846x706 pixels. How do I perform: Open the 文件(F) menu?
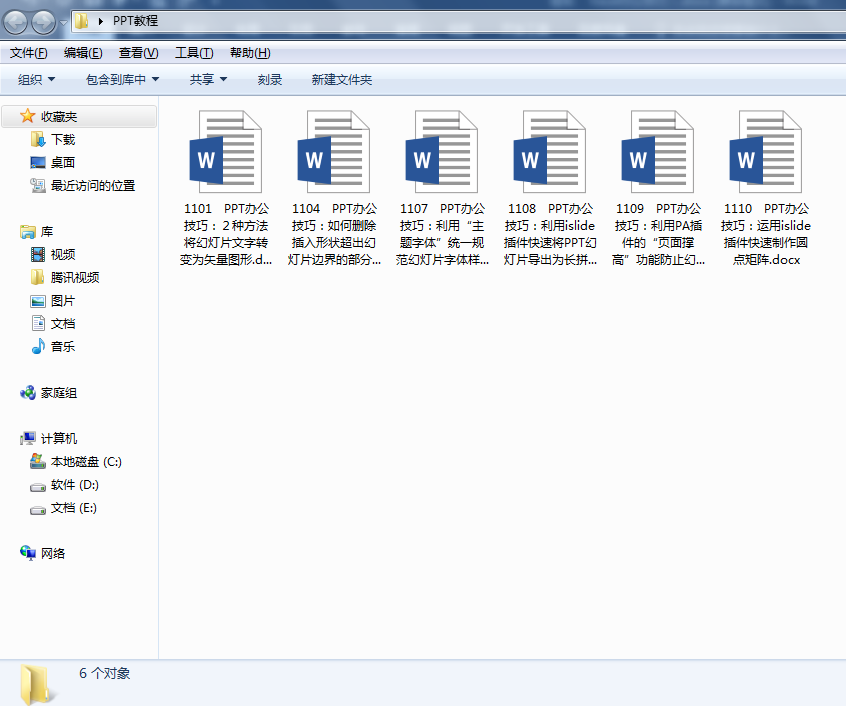[x=29, y=53]
